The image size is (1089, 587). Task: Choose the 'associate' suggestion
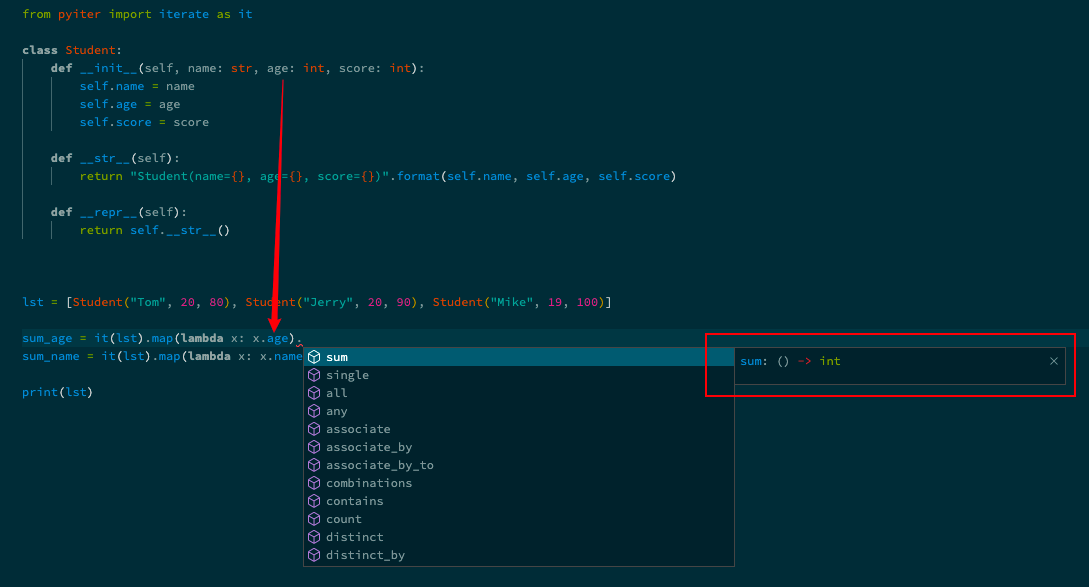pos(519,429)
